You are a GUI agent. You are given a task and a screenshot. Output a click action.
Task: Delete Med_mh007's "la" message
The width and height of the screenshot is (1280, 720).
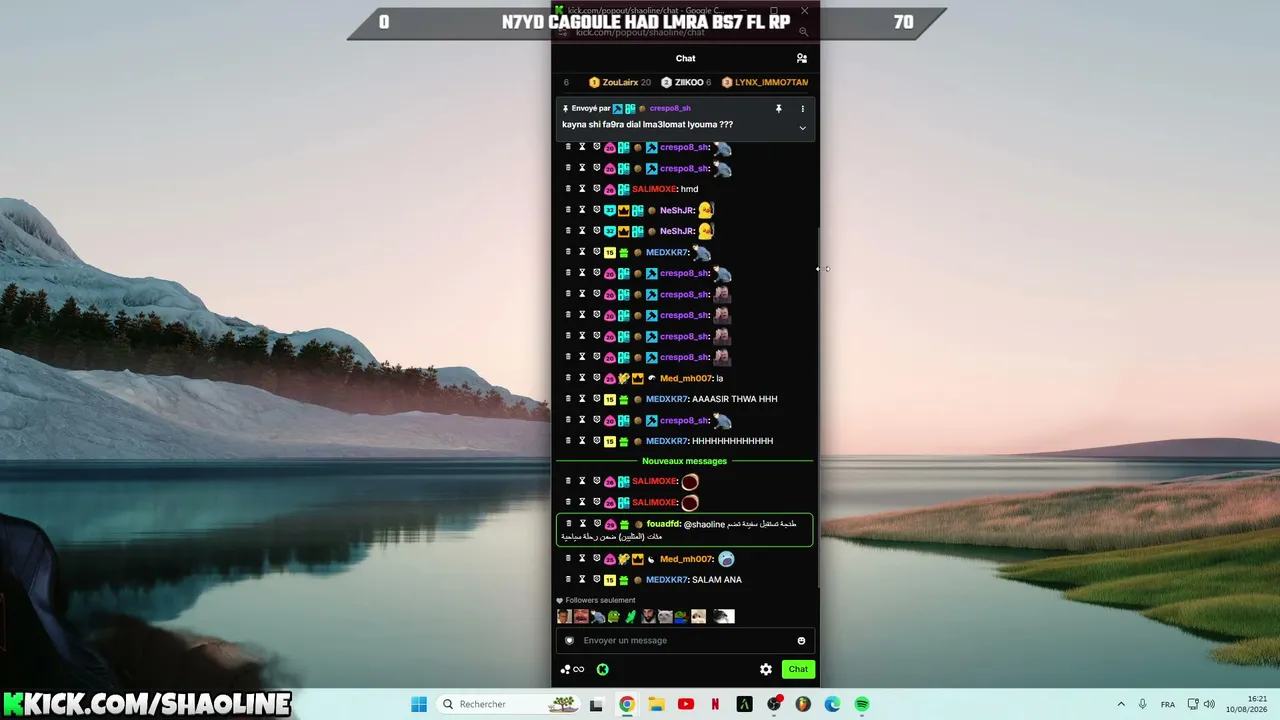coord(568,378)
